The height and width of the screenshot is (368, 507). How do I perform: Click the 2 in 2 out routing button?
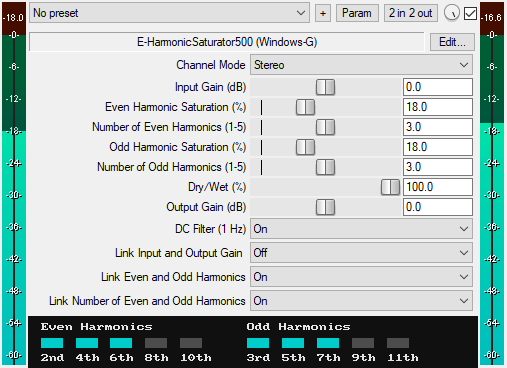coord(411,13)
